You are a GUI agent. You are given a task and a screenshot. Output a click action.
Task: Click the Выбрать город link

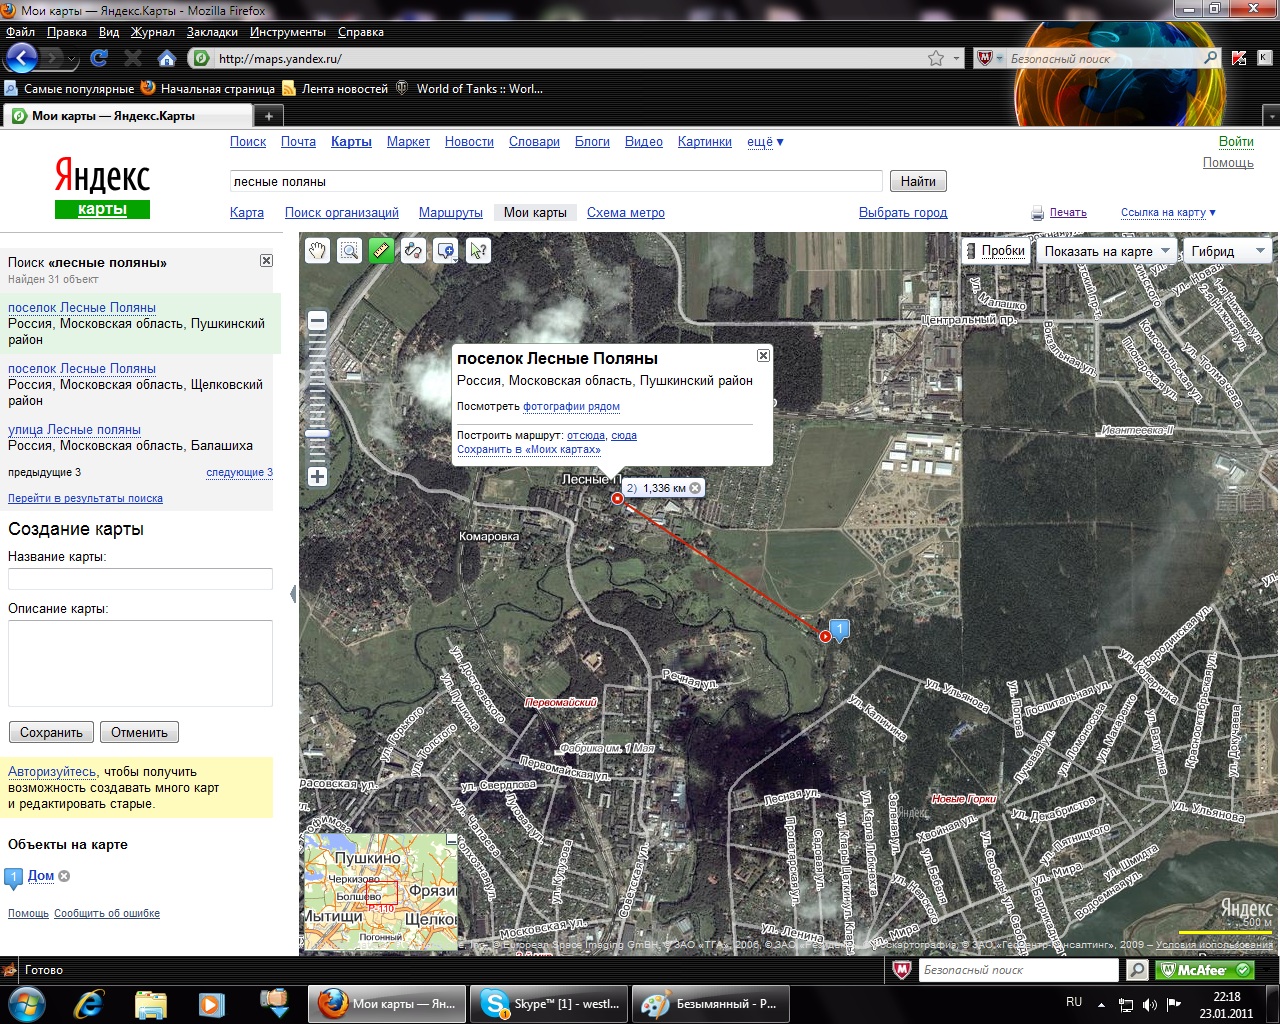[x=903, y=212]
